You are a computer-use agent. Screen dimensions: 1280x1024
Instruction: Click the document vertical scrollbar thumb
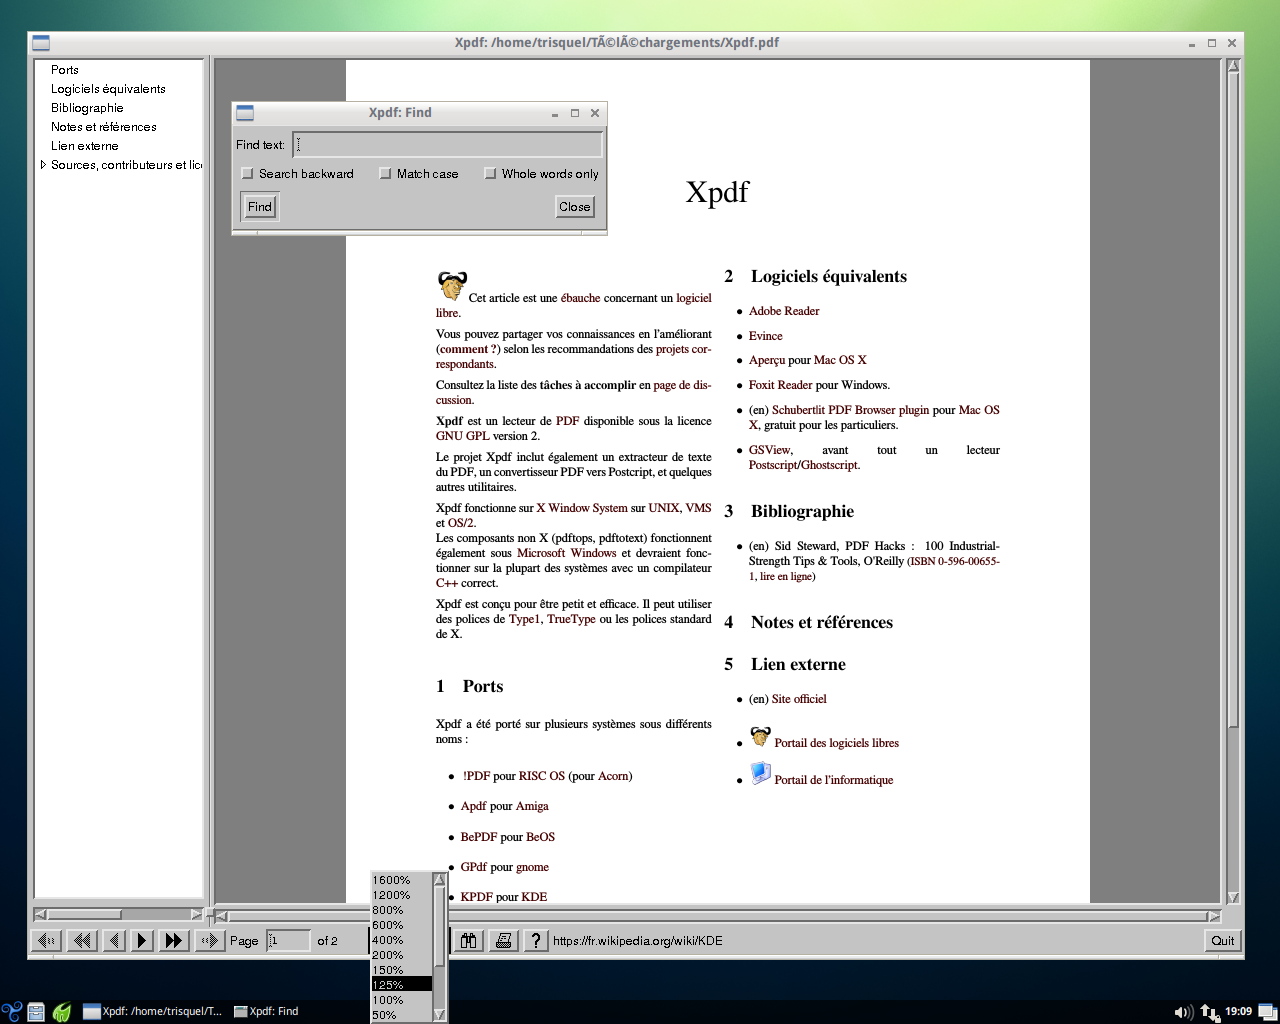(1233, 399)
